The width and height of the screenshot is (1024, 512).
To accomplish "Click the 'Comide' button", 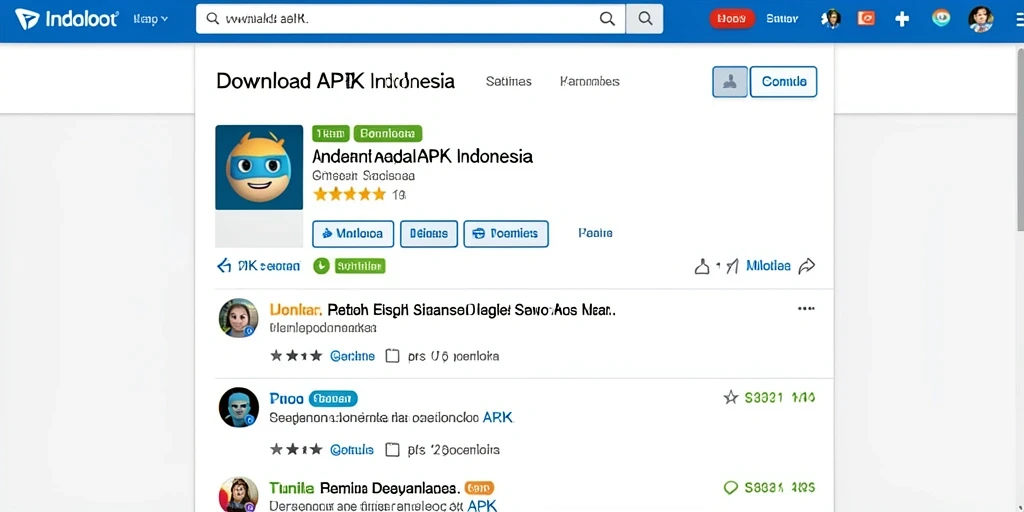I will 784,82.
